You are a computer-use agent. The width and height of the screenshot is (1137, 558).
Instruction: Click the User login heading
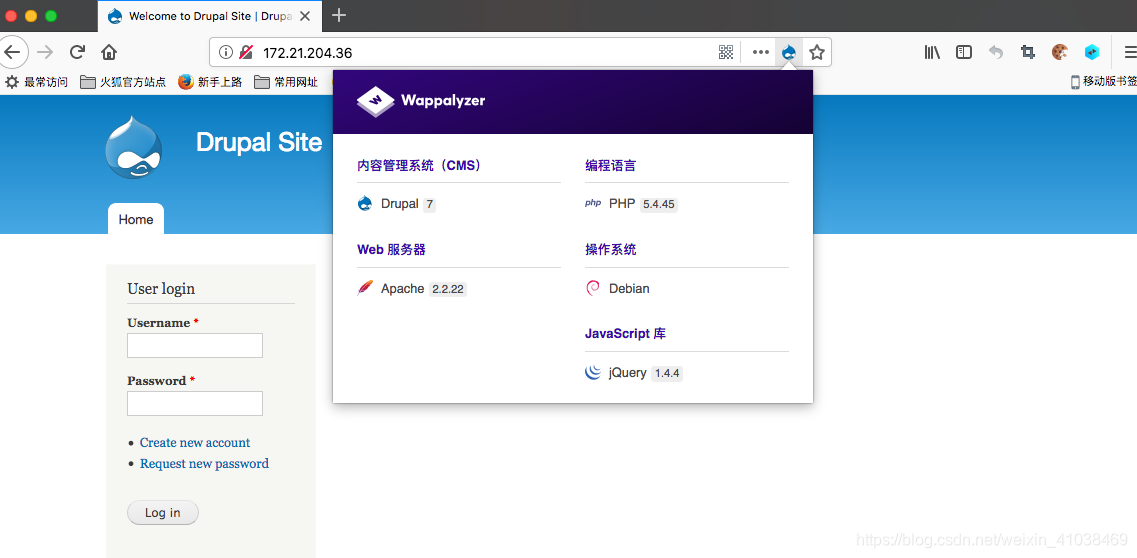tap(161, 288)
